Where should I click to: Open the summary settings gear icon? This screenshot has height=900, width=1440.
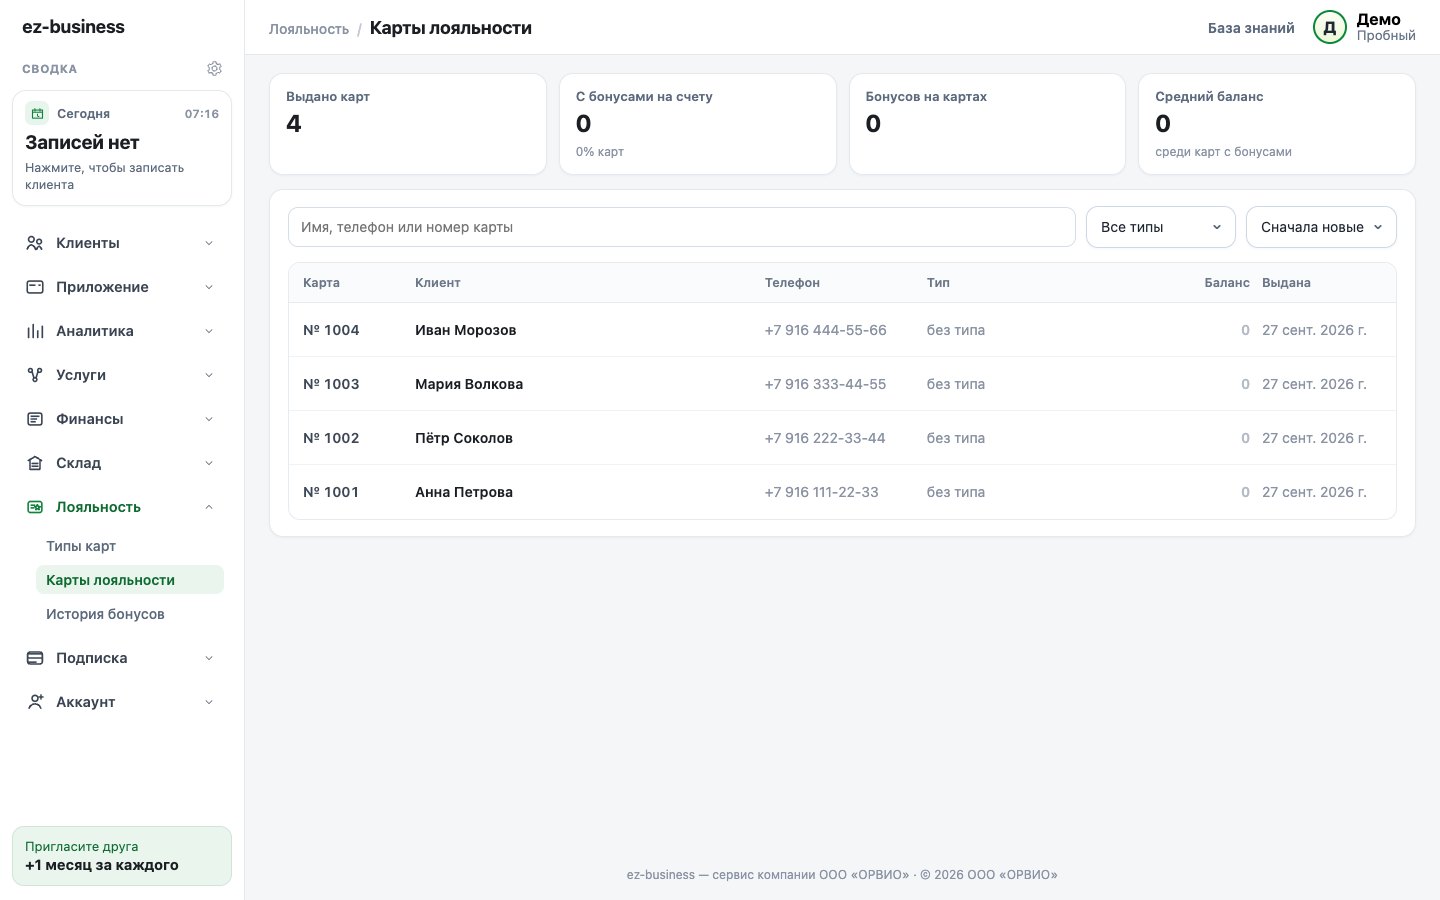[x=214, y=69]
